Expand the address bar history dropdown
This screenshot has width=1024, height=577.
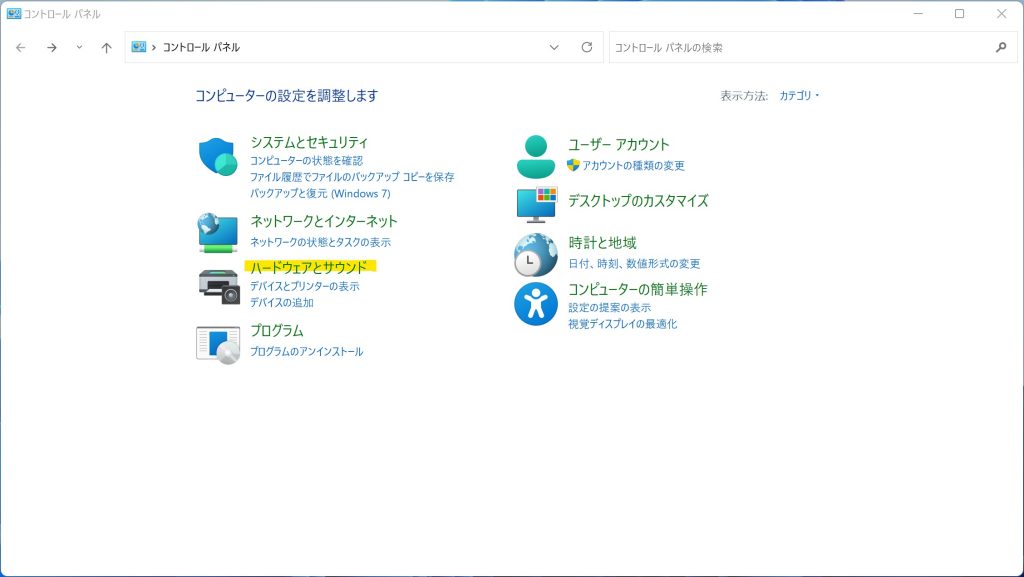(x=554, y=47)
